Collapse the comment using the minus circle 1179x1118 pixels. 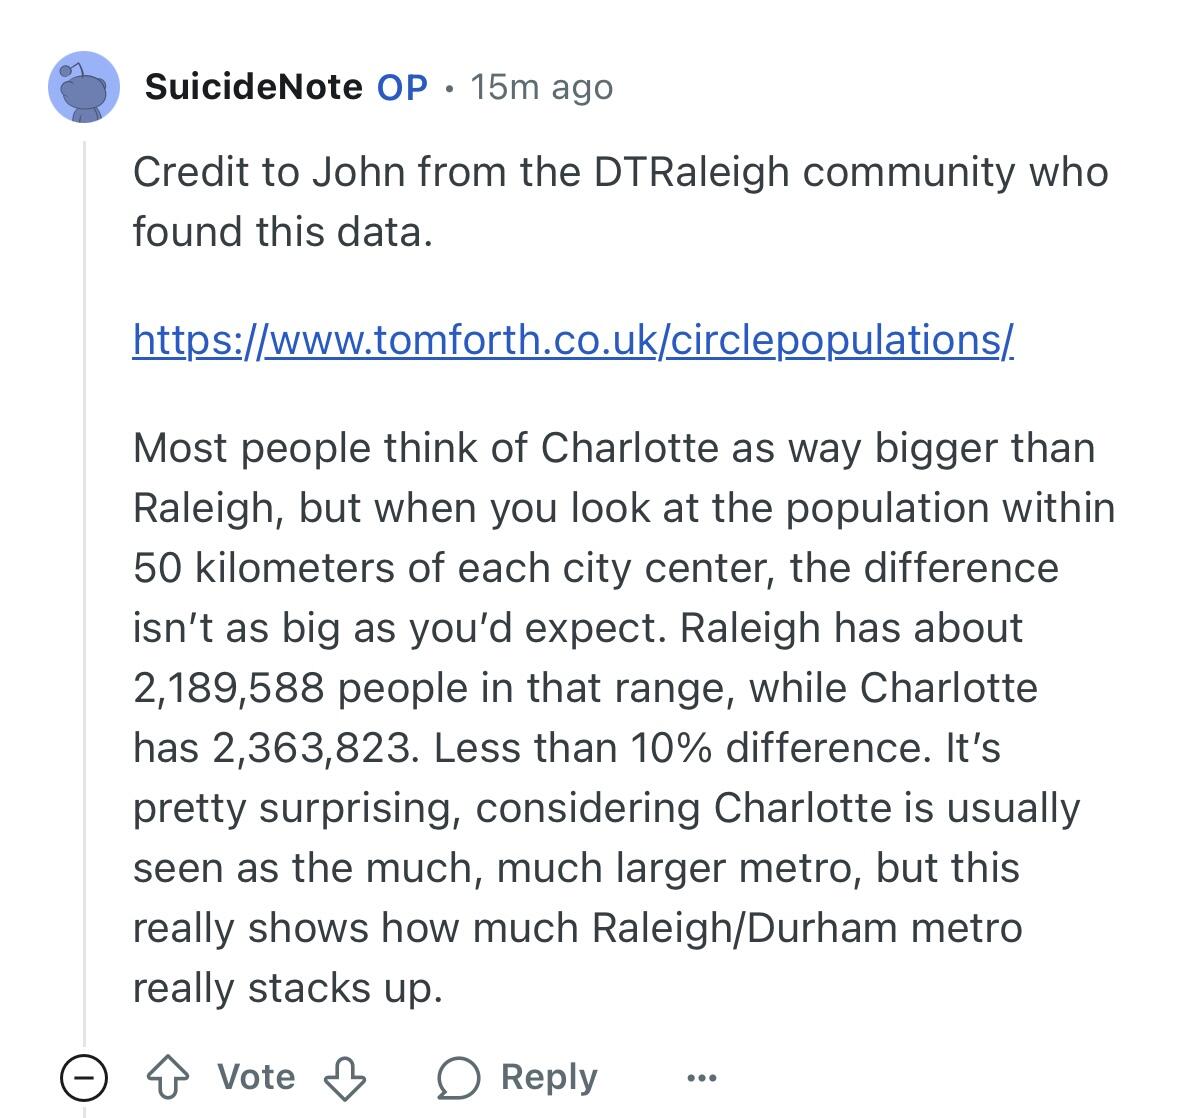point(84,1077)
